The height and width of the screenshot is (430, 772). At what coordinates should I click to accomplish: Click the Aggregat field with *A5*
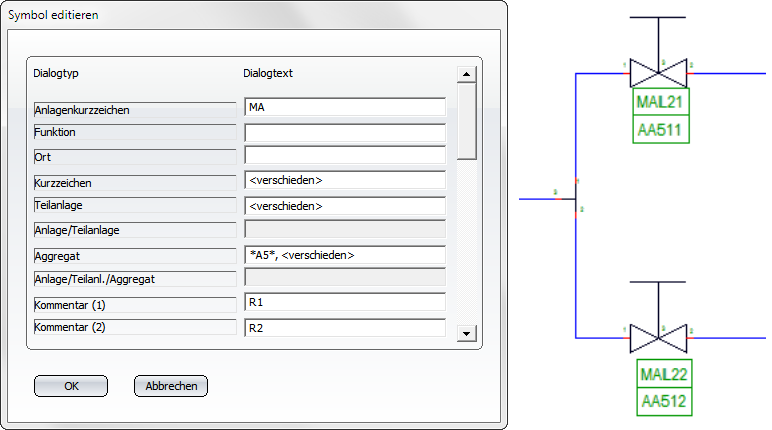tap(345, 255)
